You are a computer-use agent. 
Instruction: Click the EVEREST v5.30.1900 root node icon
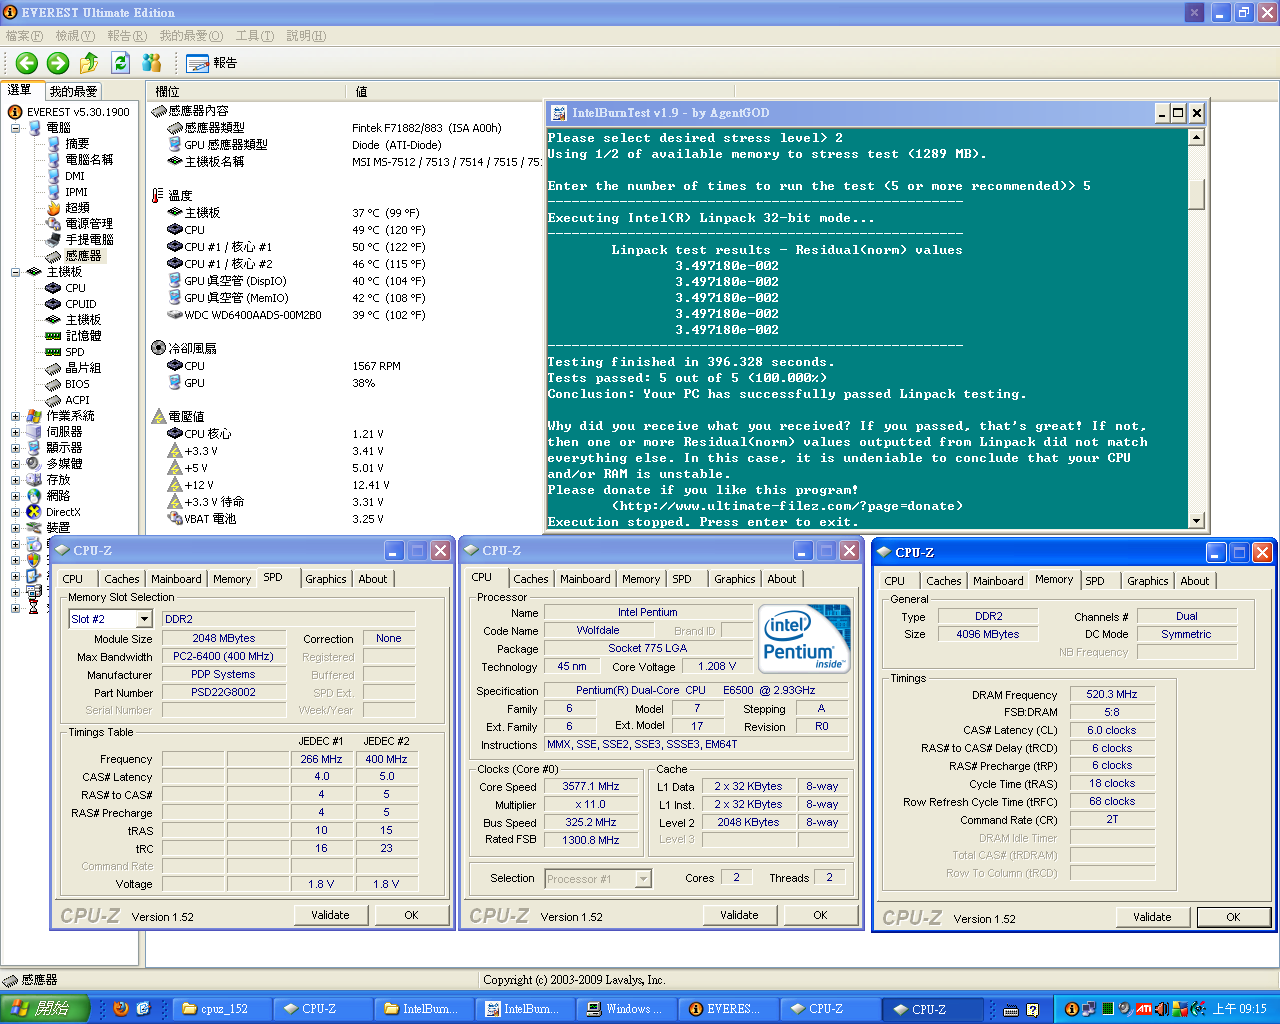pyautogui.click(x=15, y=112)
